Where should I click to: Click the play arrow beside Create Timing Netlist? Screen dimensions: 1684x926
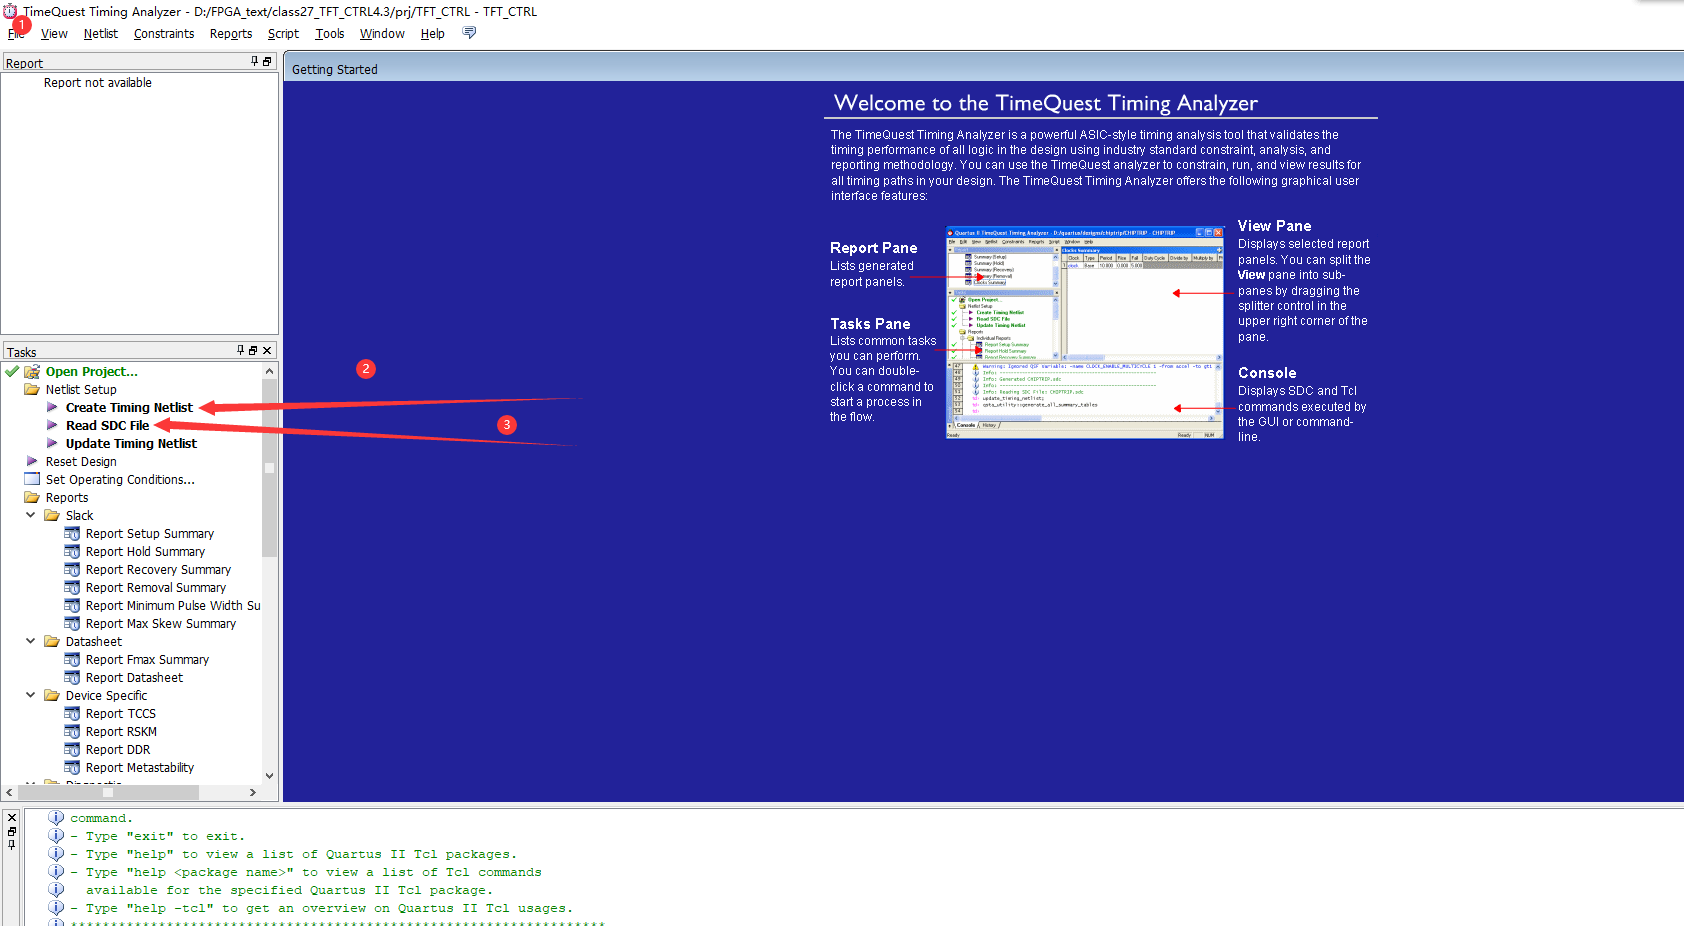point(52,407)
